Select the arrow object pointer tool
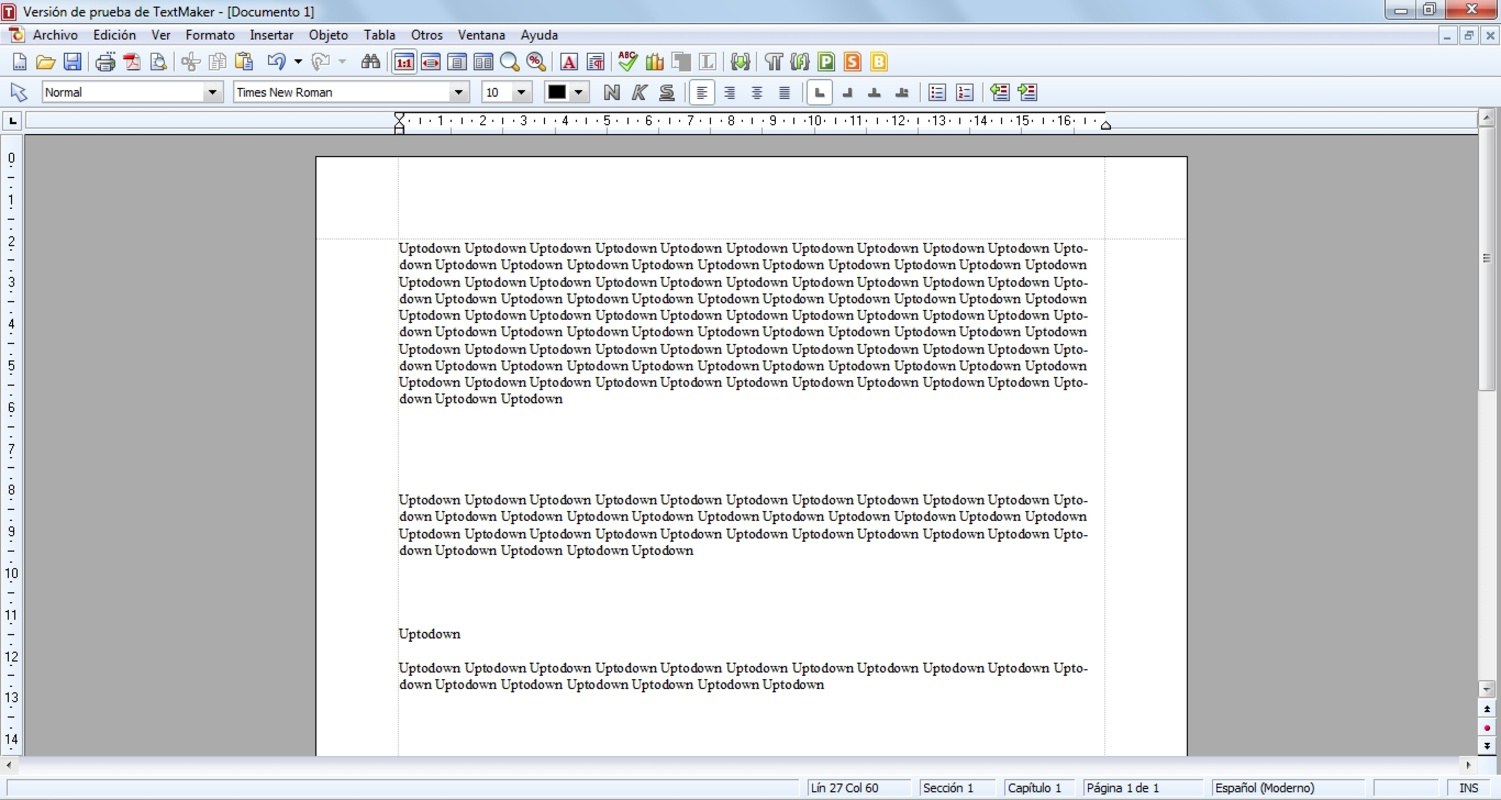The image size is (1501, 800). [18, 92]
